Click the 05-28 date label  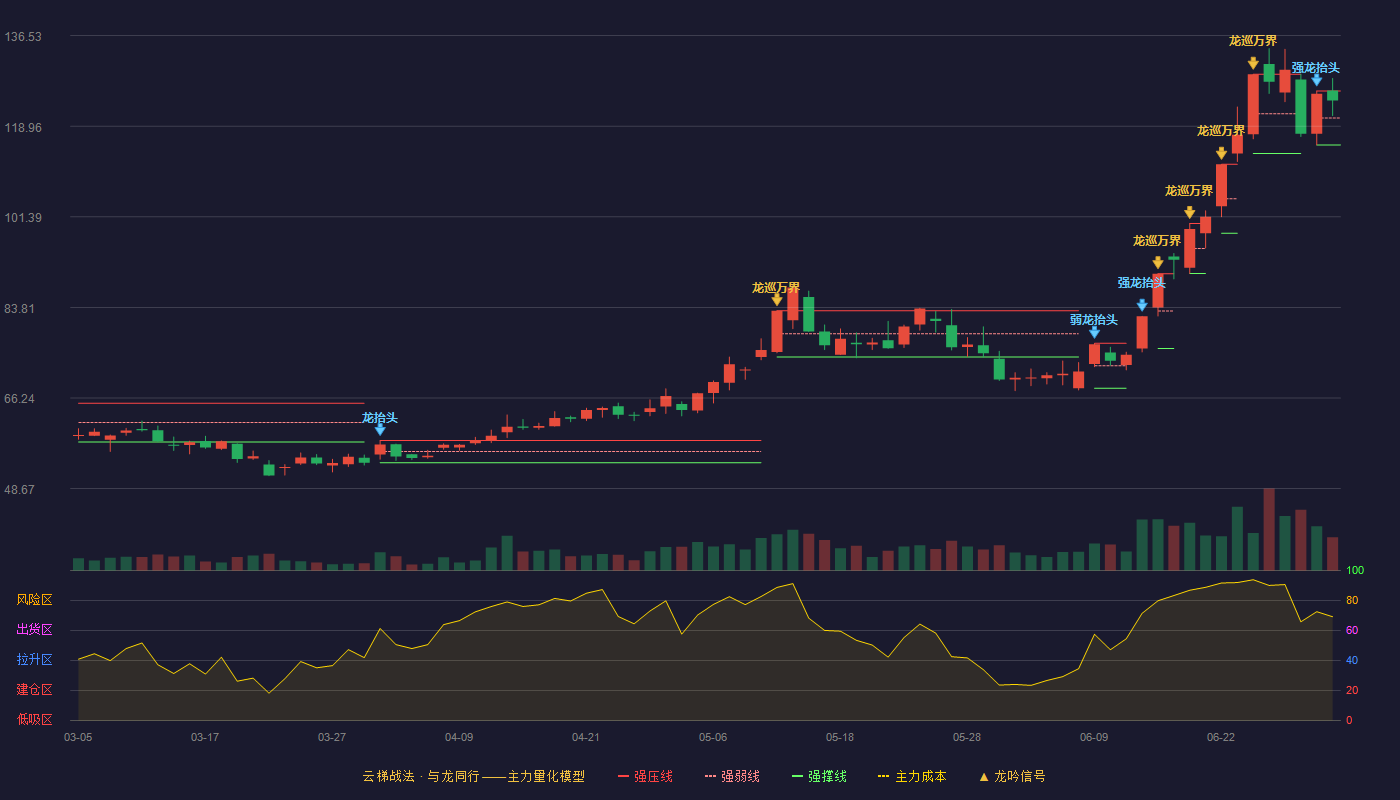click(x=967, y=737)
